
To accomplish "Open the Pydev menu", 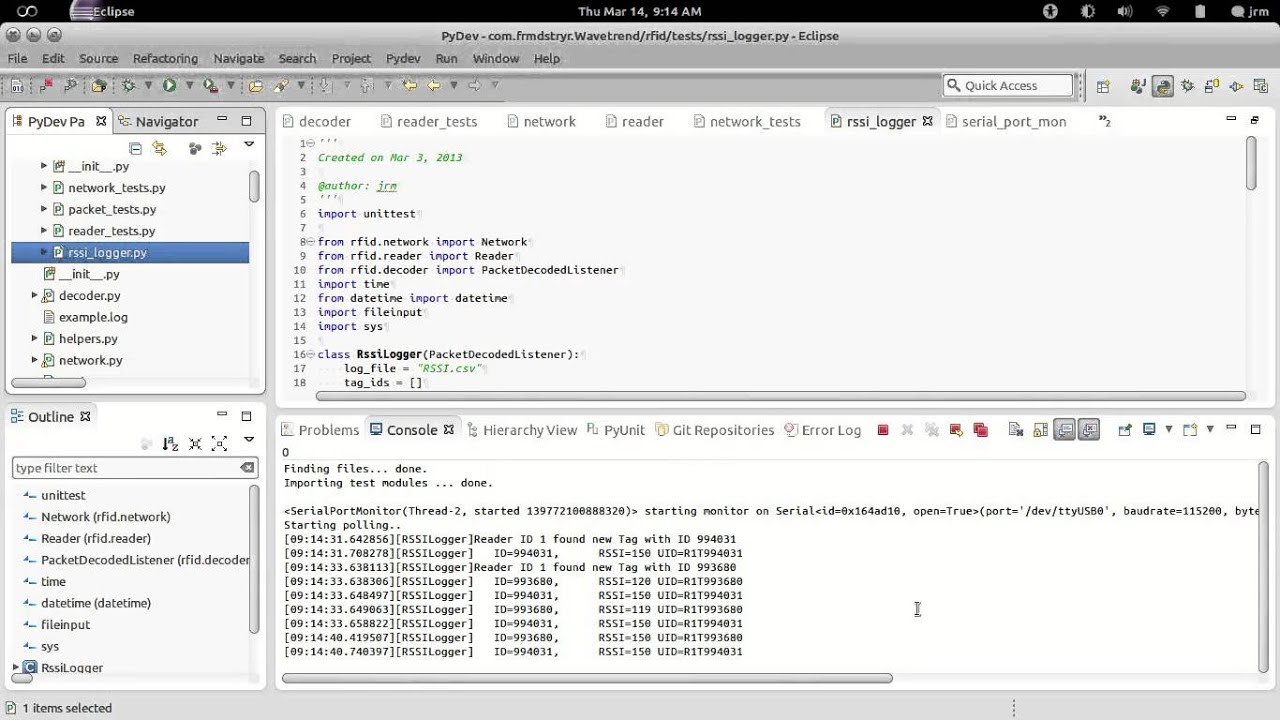I will (x=403, y=58).
